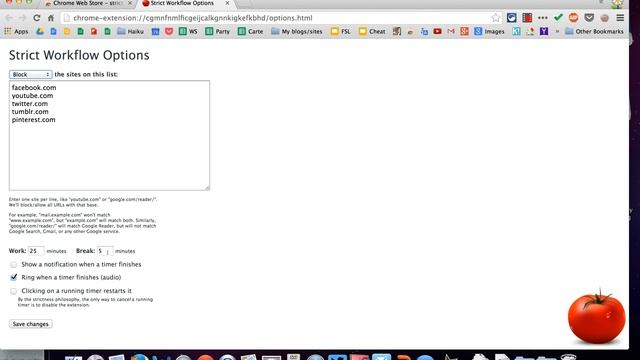Open the Pocket extension icon in the toolbar

click(589, 18)
